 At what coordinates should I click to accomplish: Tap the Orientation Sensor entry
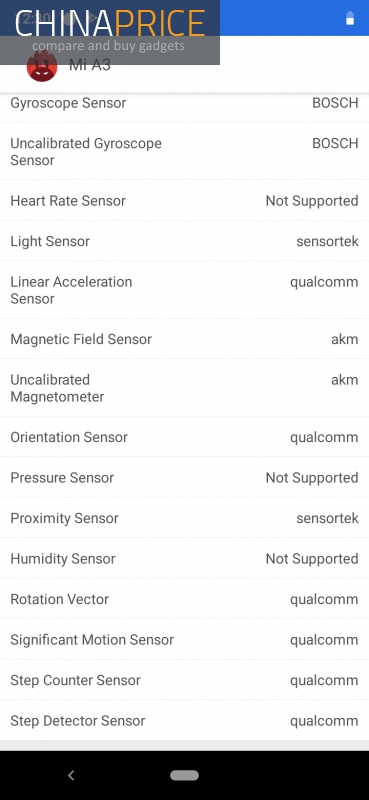coord(184,437)
